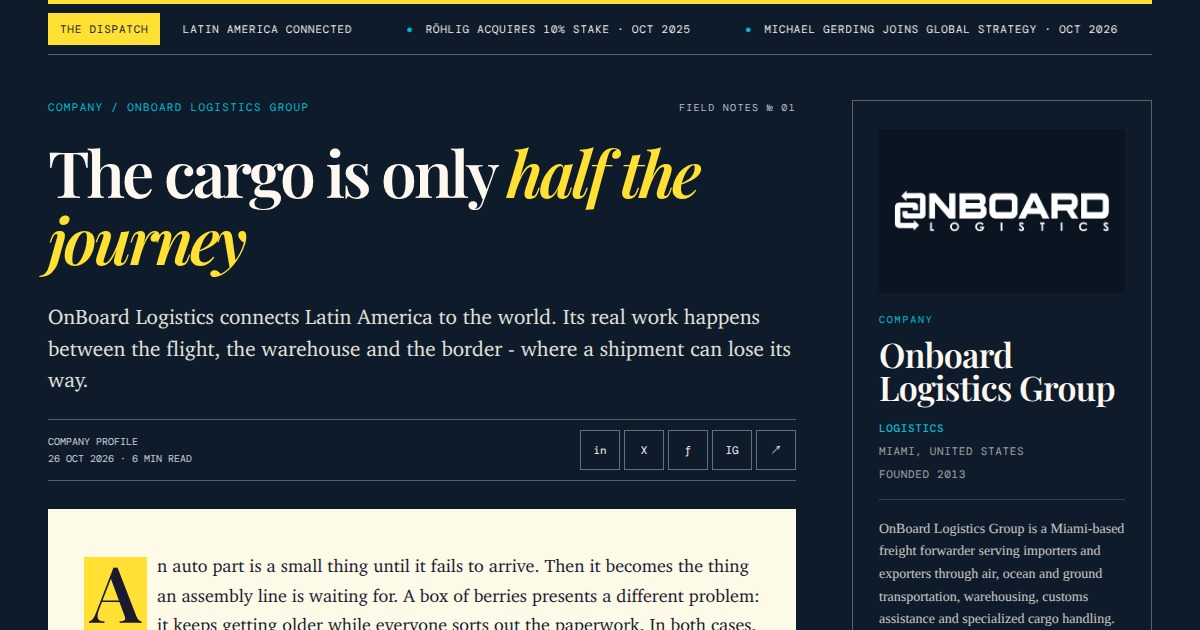
Task: Open The Dispatch badge
Action: pyautogui.click(x=104, y=29)
